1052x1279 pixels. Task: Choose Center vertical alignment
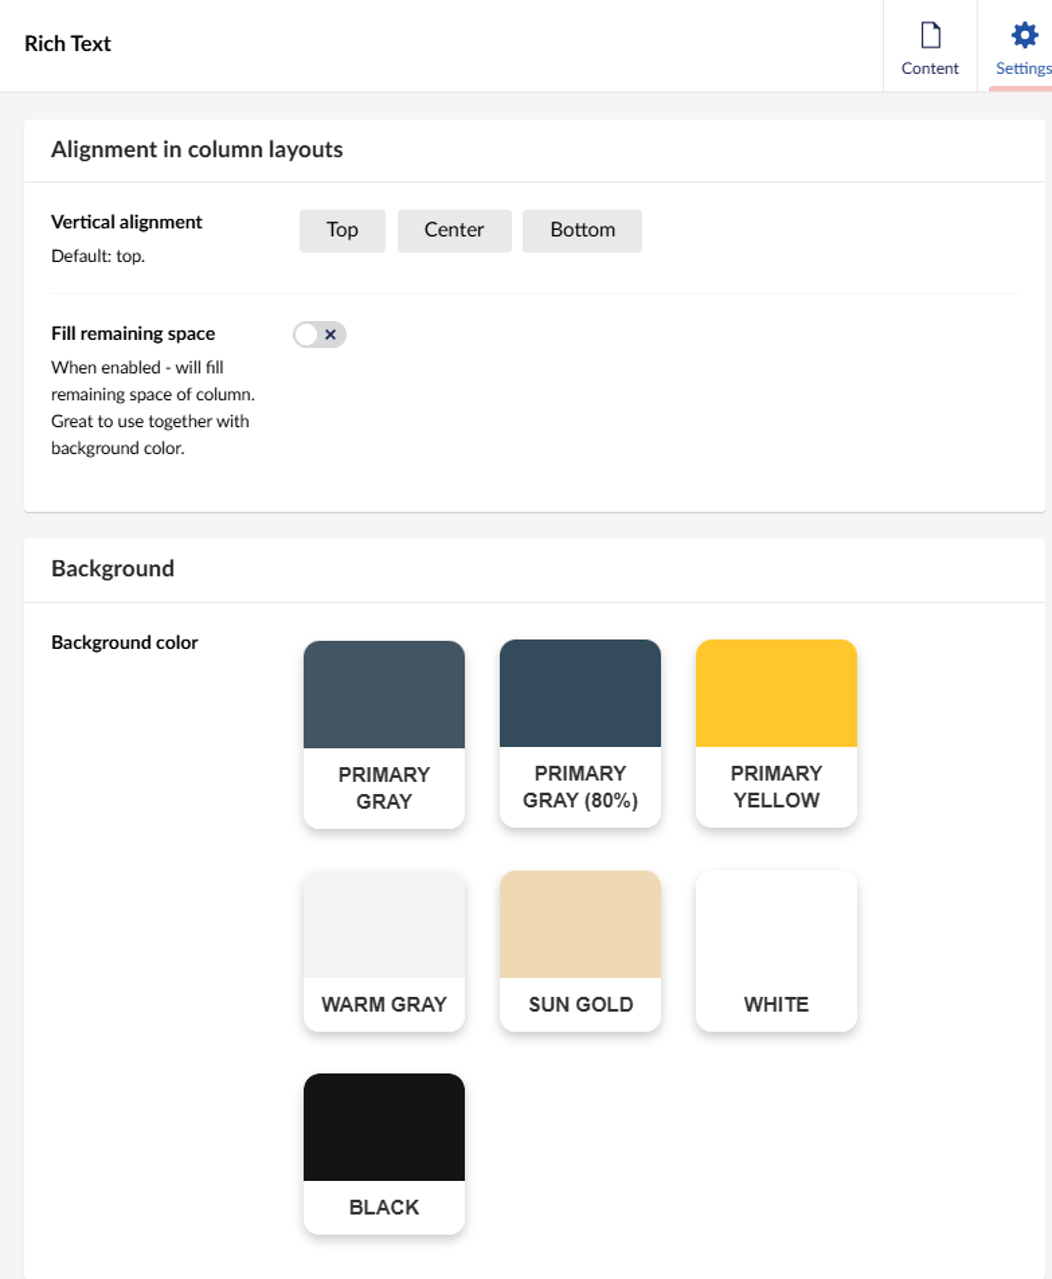click(454, 230)
